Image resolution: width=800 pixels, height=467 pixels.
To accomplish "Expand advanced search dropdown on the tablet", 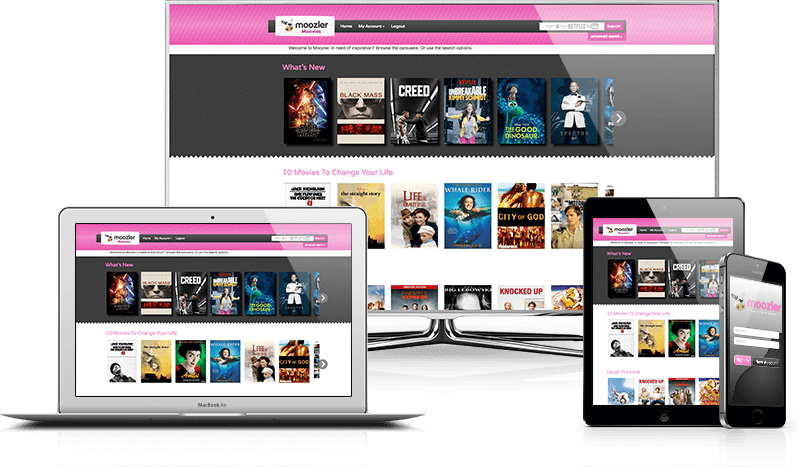I will [x=716, y=236].
